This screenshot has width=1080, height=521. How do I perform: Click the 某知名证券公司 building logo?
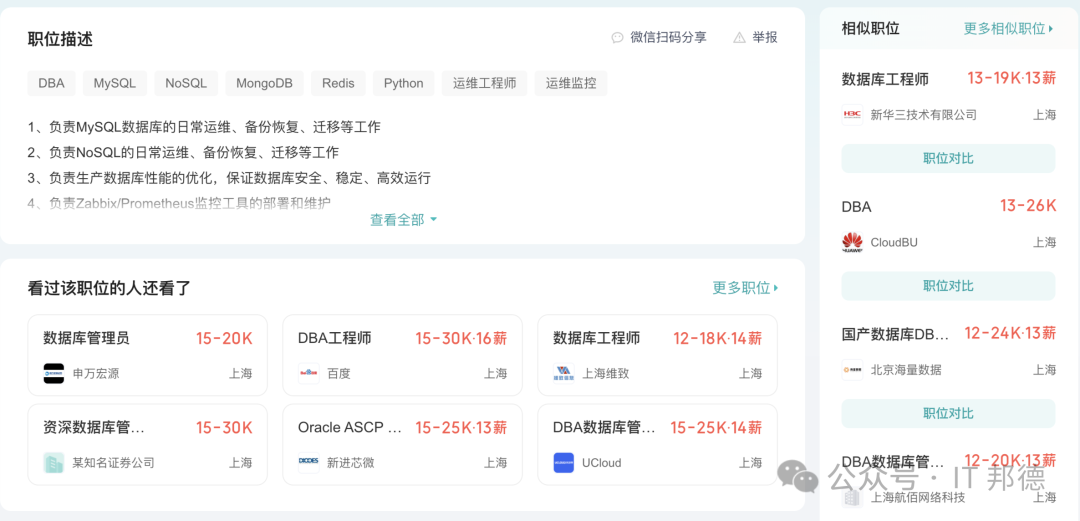[54, 462]
